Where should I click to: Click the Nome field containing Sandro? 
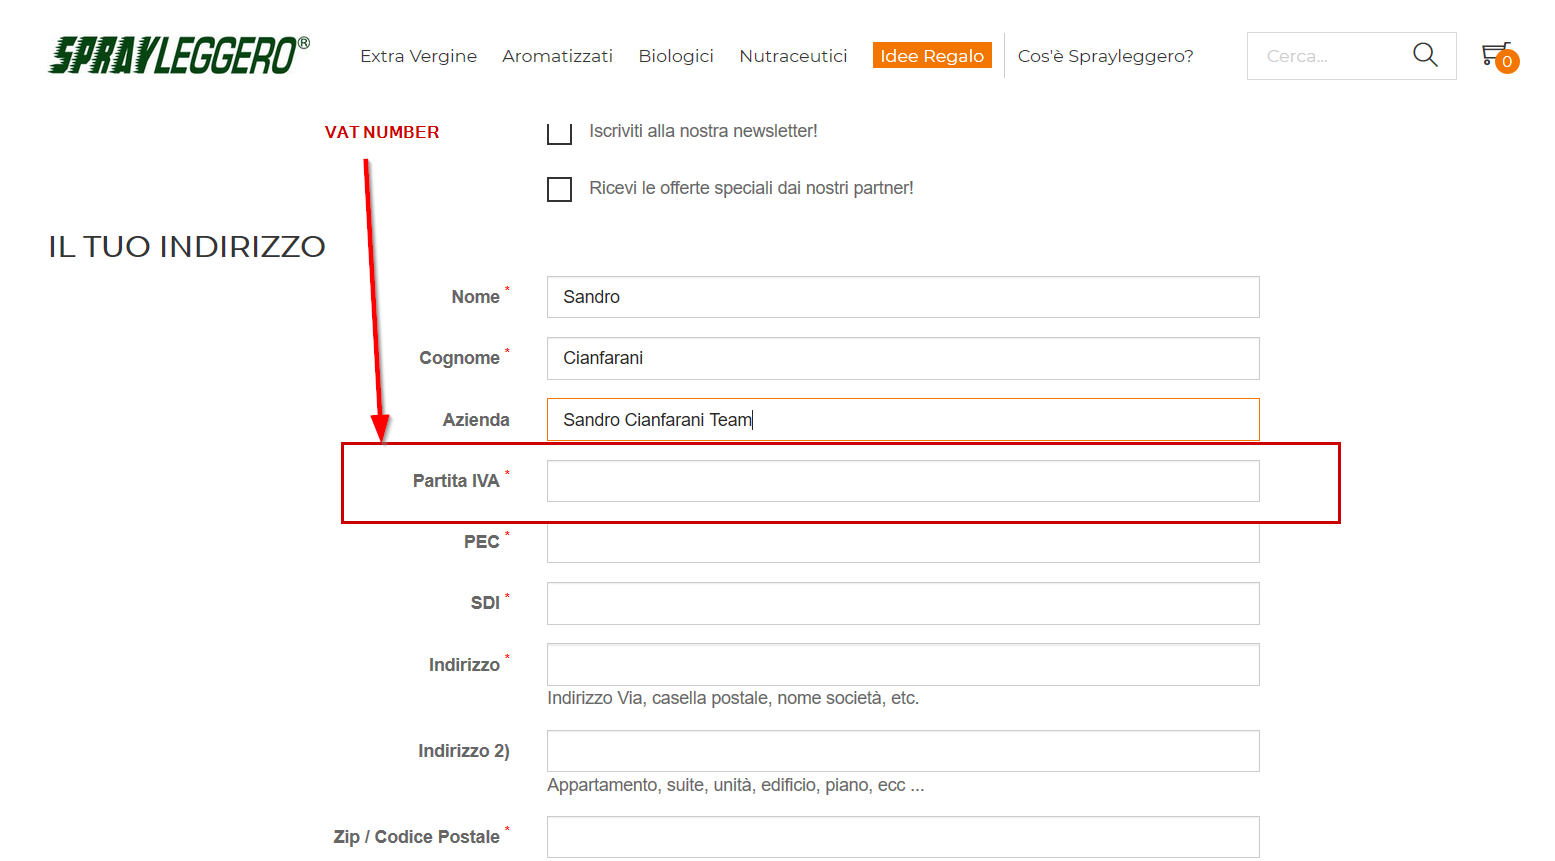903,297
